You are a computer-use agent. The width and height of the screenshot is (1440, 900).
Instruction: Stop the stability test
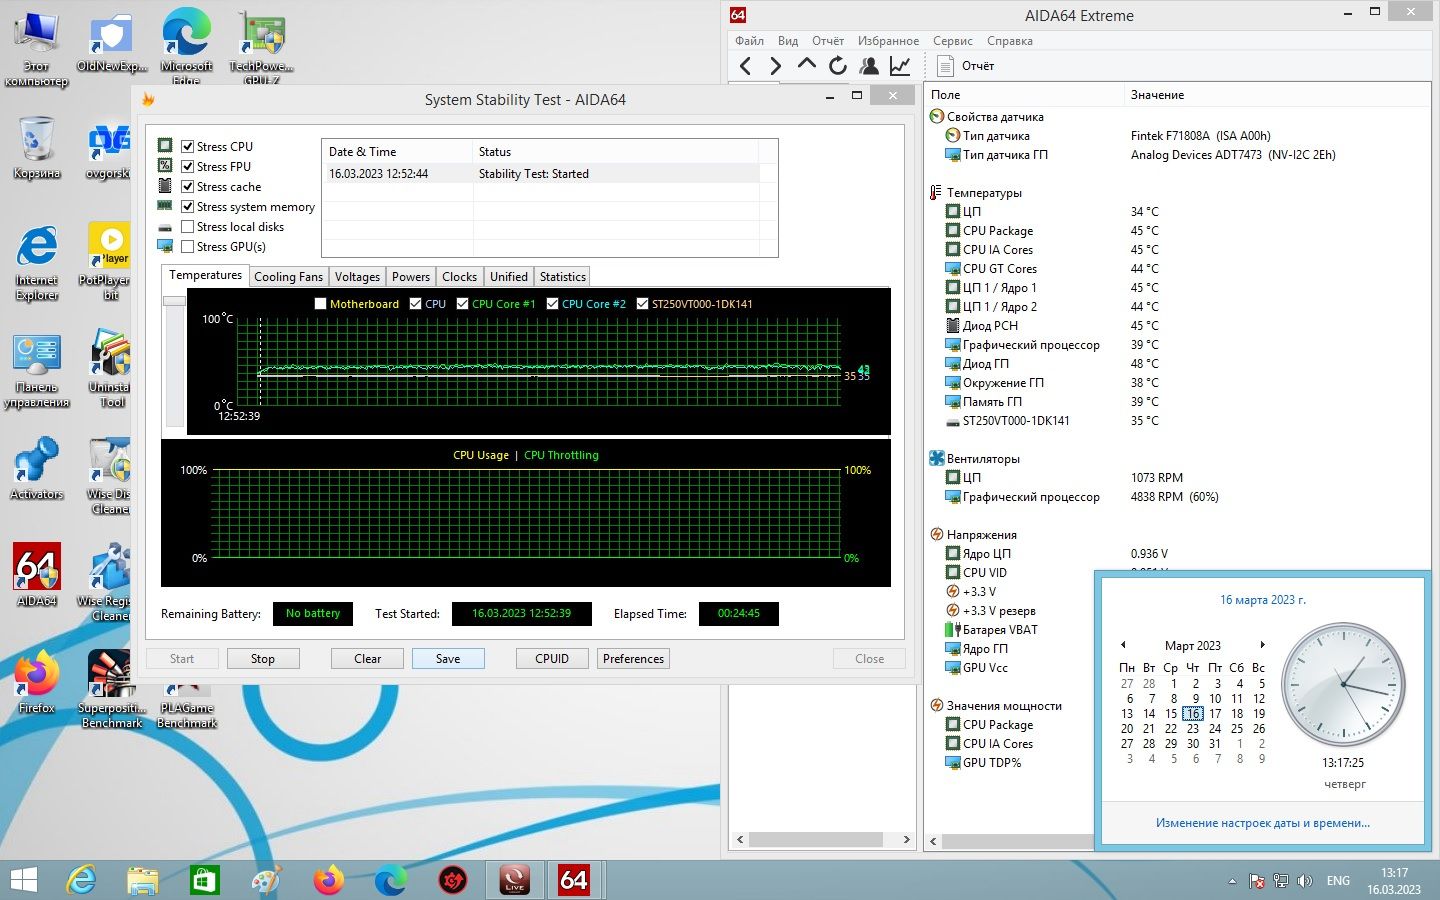pyautogui.click(x=263, y=659)
